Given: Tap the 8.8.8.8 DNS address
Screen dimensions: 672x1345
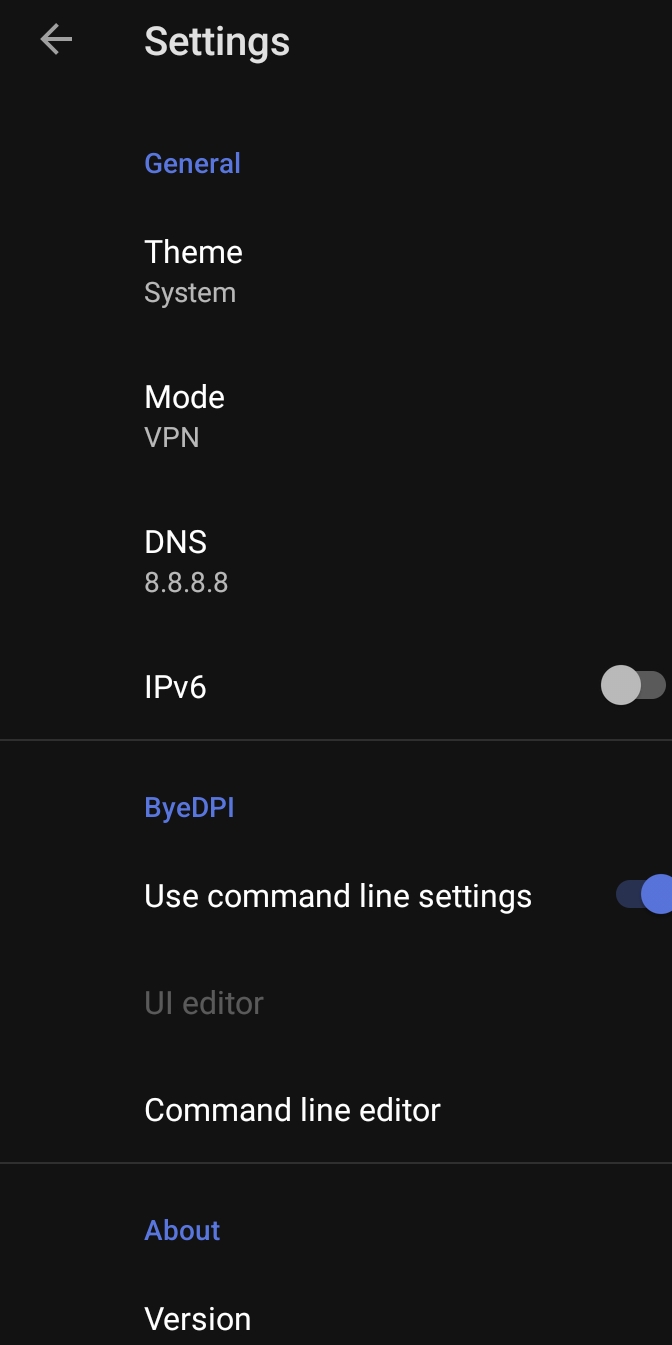Looking at the screenshot, I should [x=186, y=583].
